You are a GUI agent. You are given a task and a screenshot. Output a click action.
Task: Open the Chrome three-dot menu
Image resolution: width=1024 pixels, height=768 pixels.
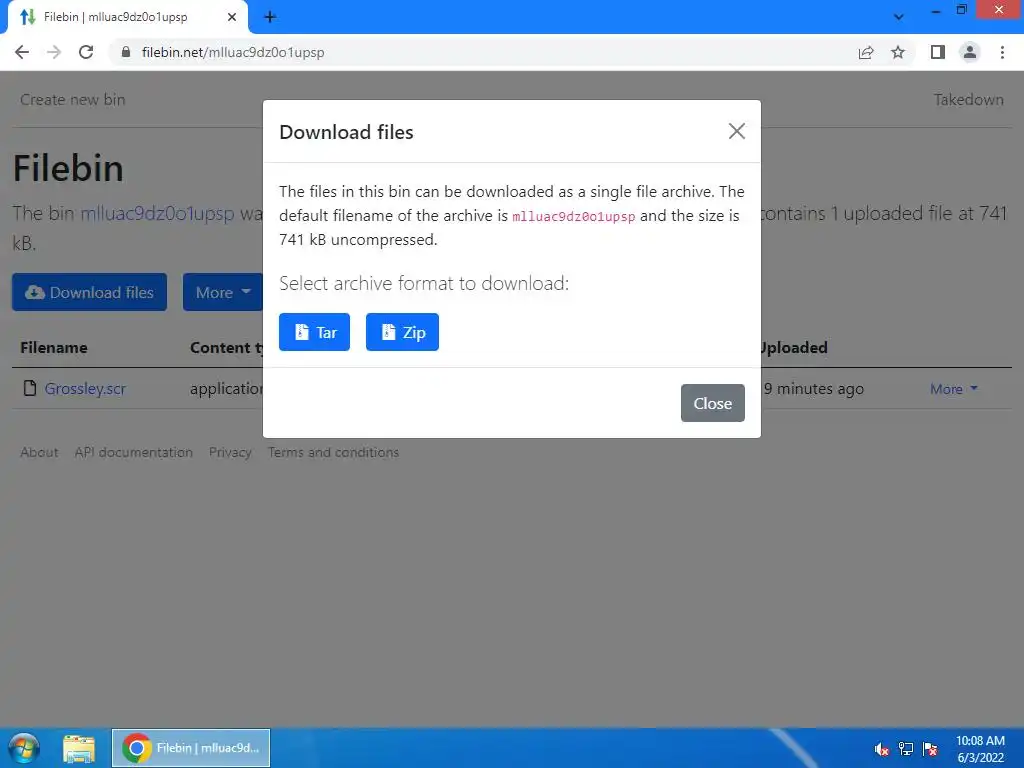(x=1002, y=52)
